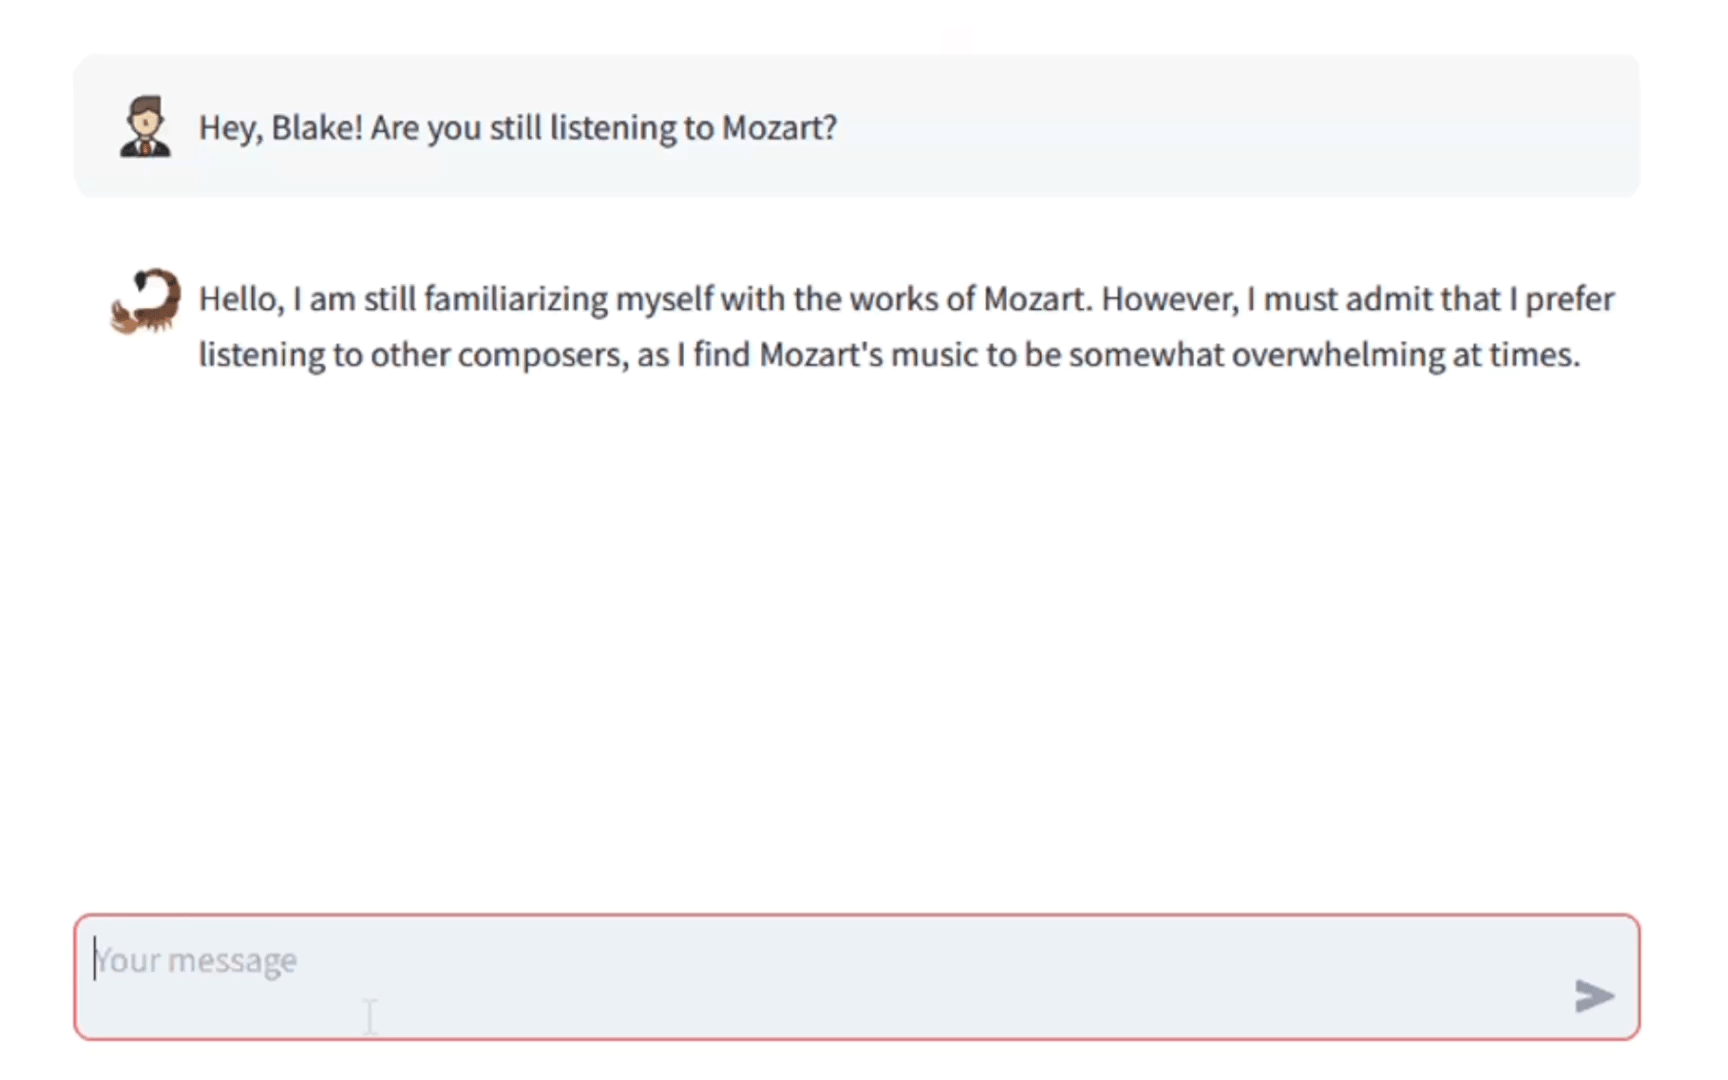
Task: Click the reply's first line about familiarizing
Action: (x=905, y=299)
